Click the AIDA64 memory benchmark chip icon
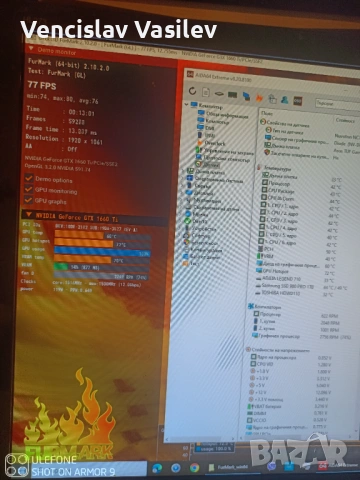The width and height of the screenshot is (360, 480). pyautogui.click(x=232, y=95)
